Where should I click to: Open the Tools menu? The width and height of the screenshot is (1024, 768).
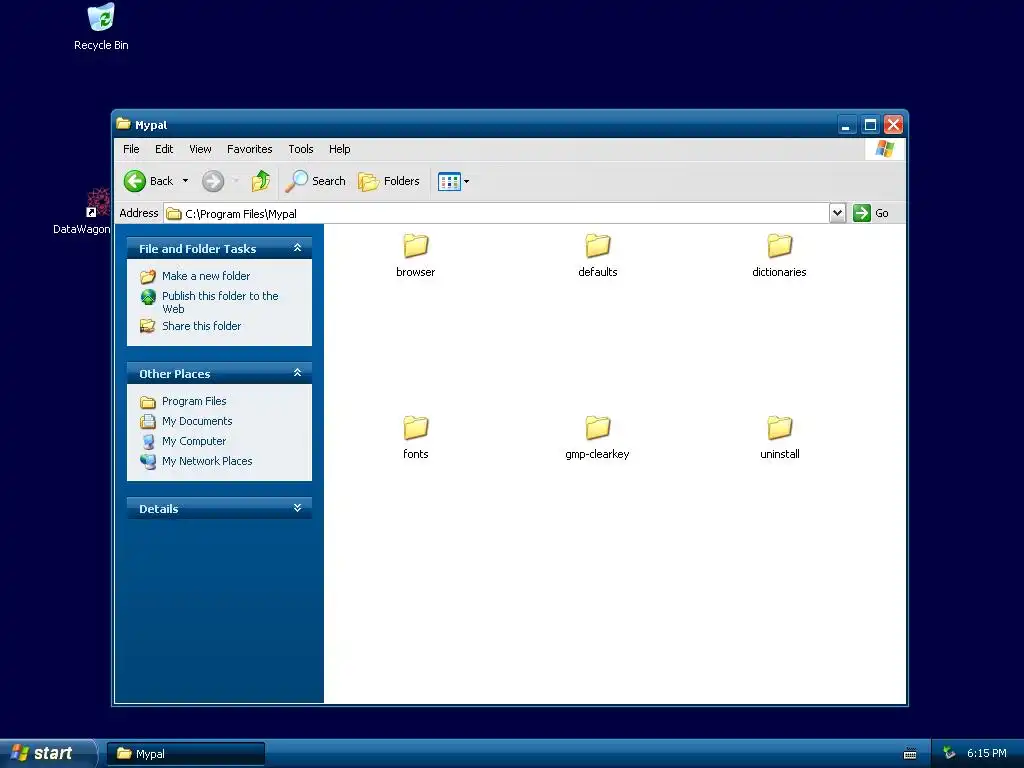[x=301, y=149]
